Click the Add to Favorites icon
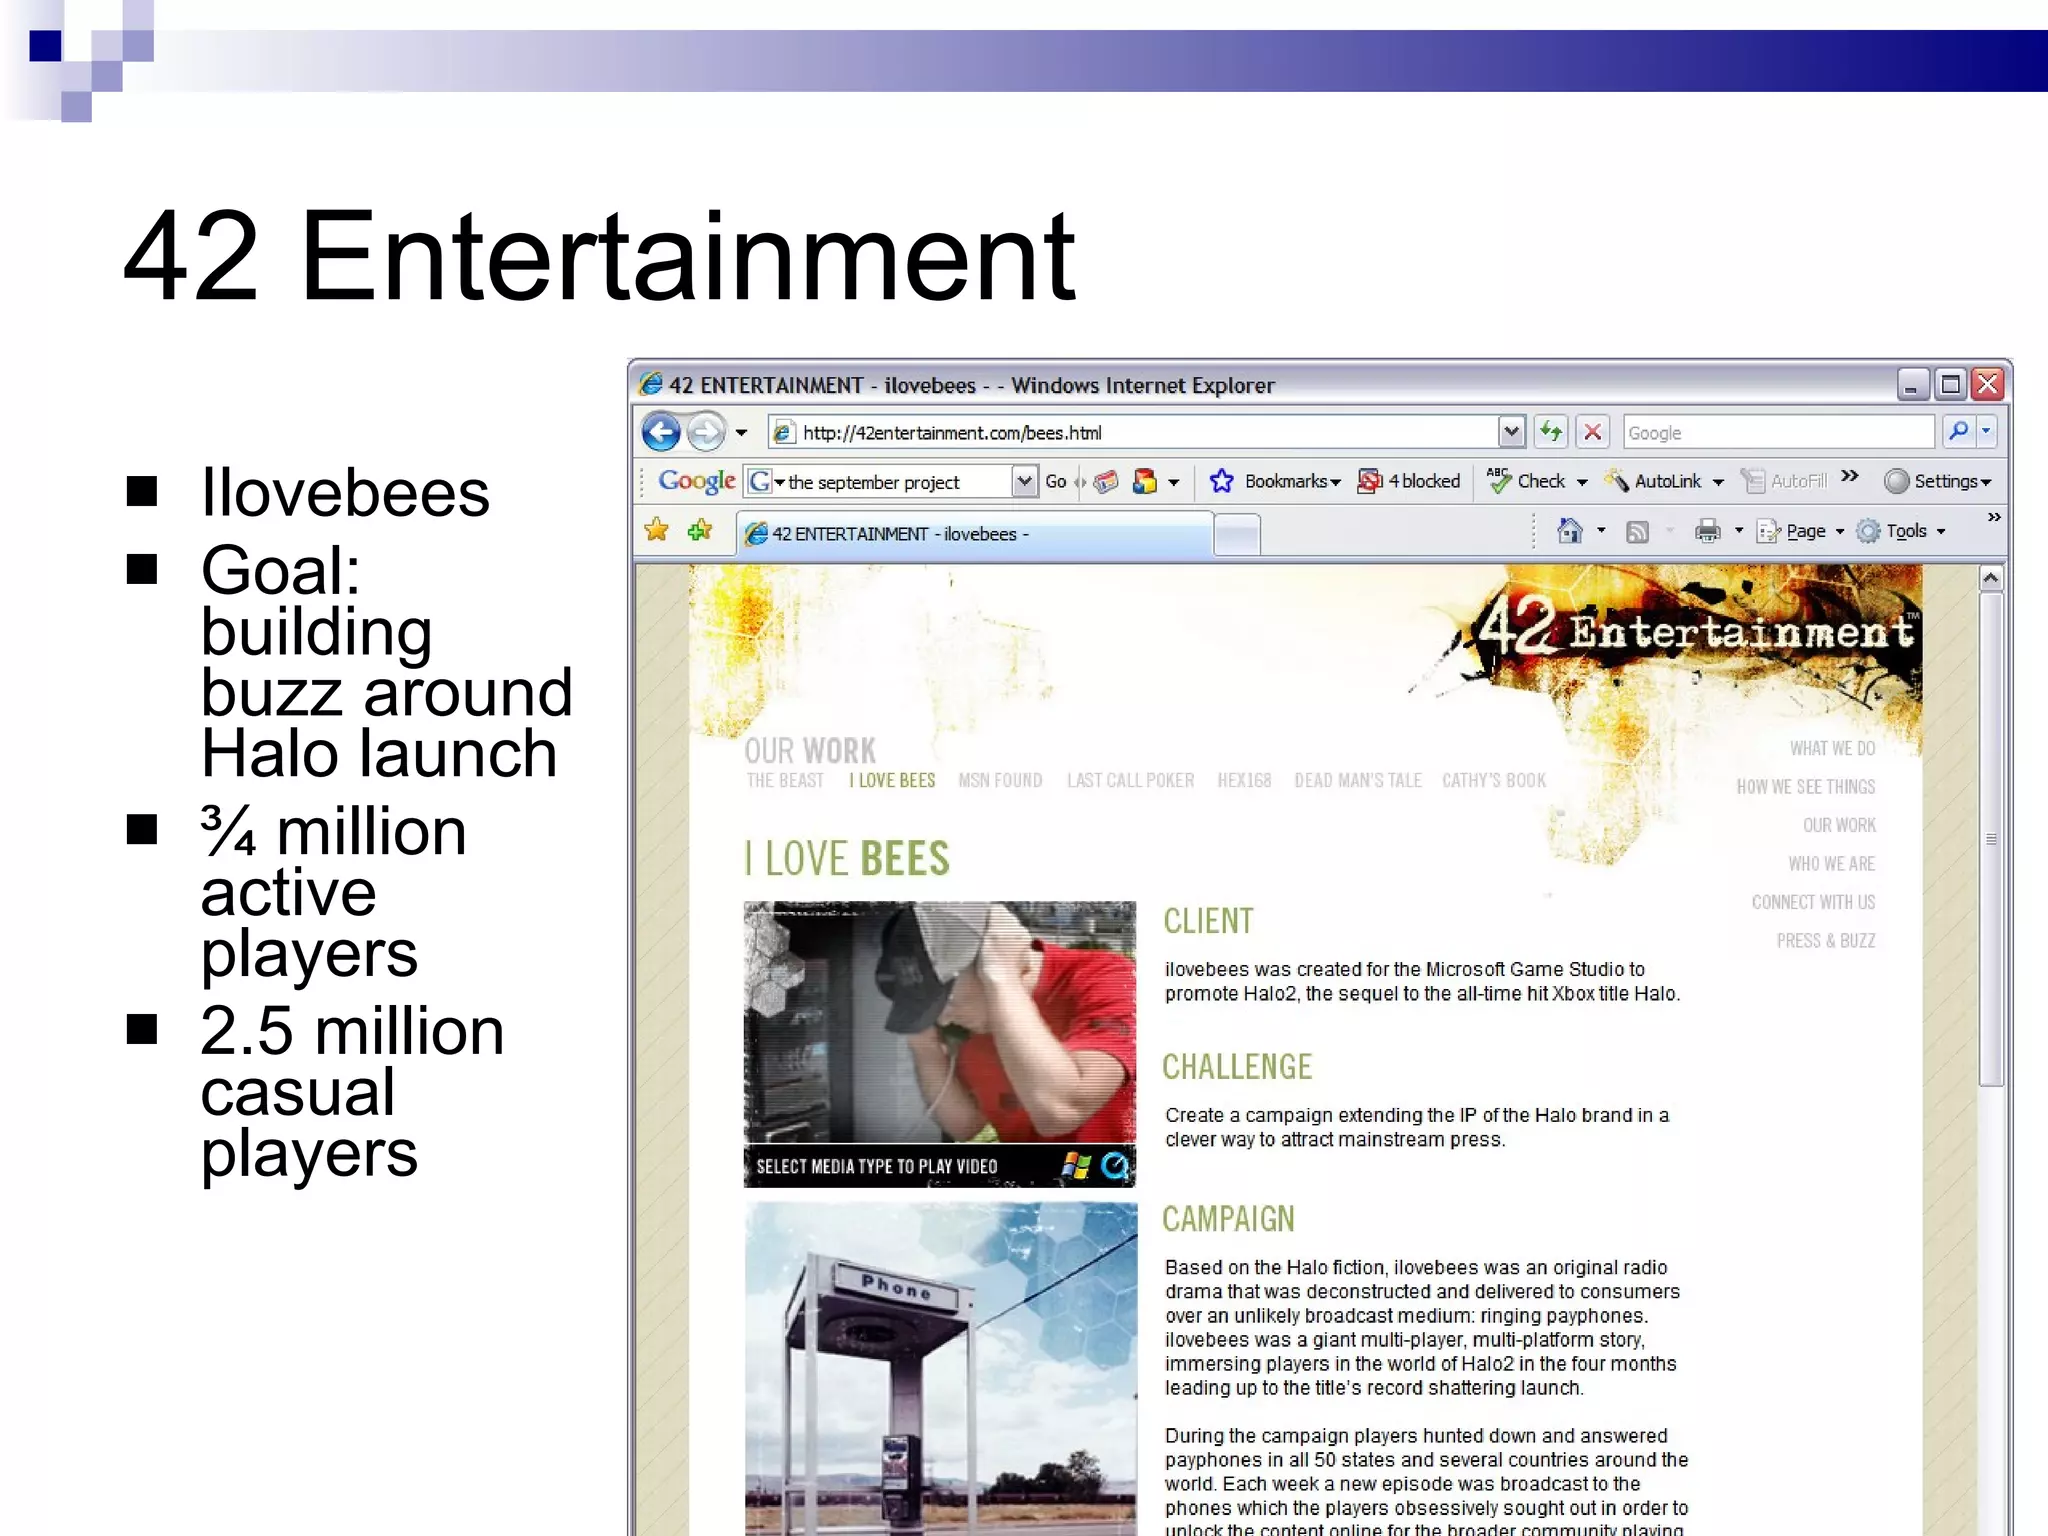This screenshot has width=2048, height=1536. point(700,530)
